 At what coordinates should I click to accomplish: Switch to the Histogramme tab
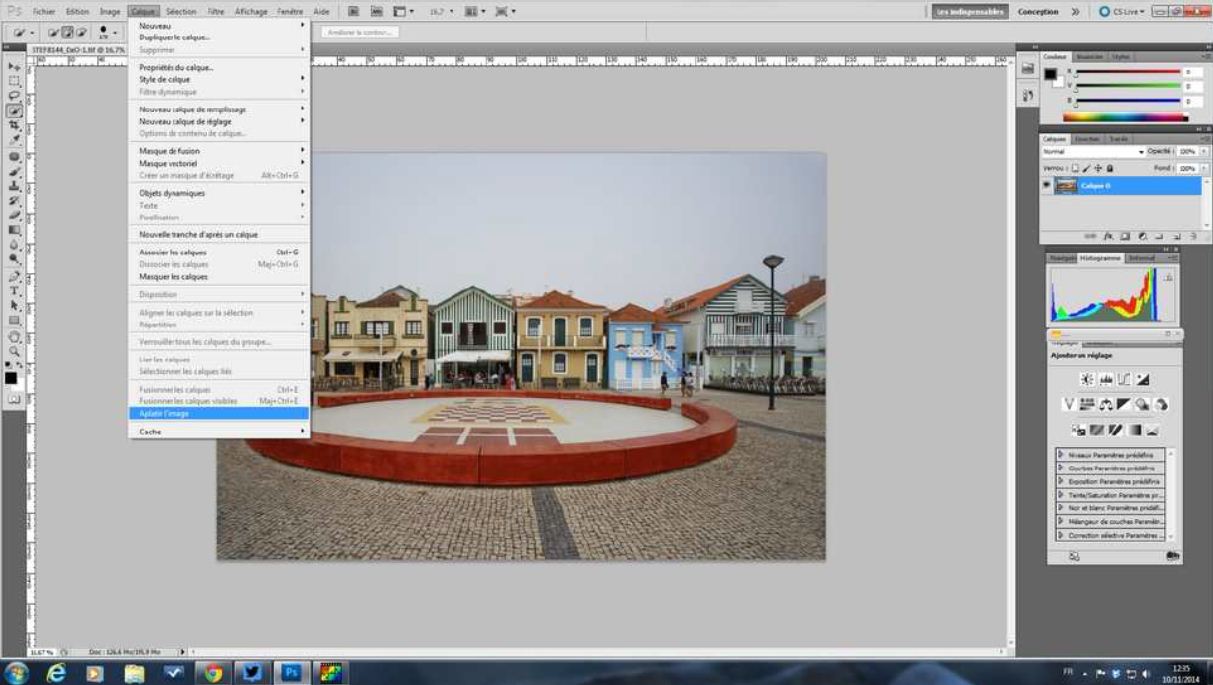click(x=1100, y=258)
